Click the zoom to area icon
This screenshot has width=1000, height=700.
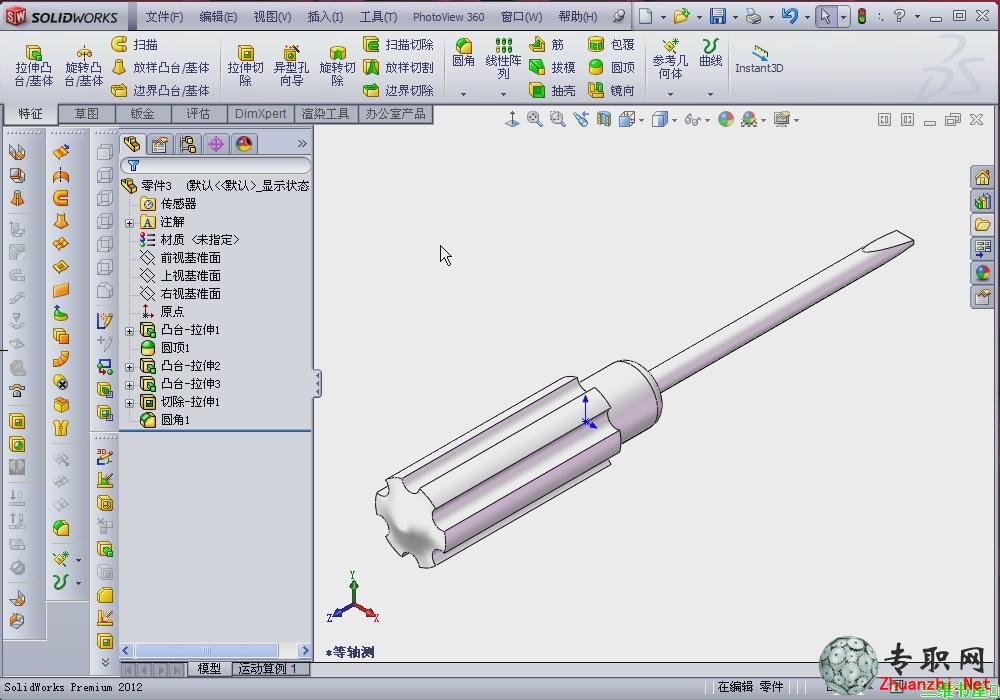[557, 119]
